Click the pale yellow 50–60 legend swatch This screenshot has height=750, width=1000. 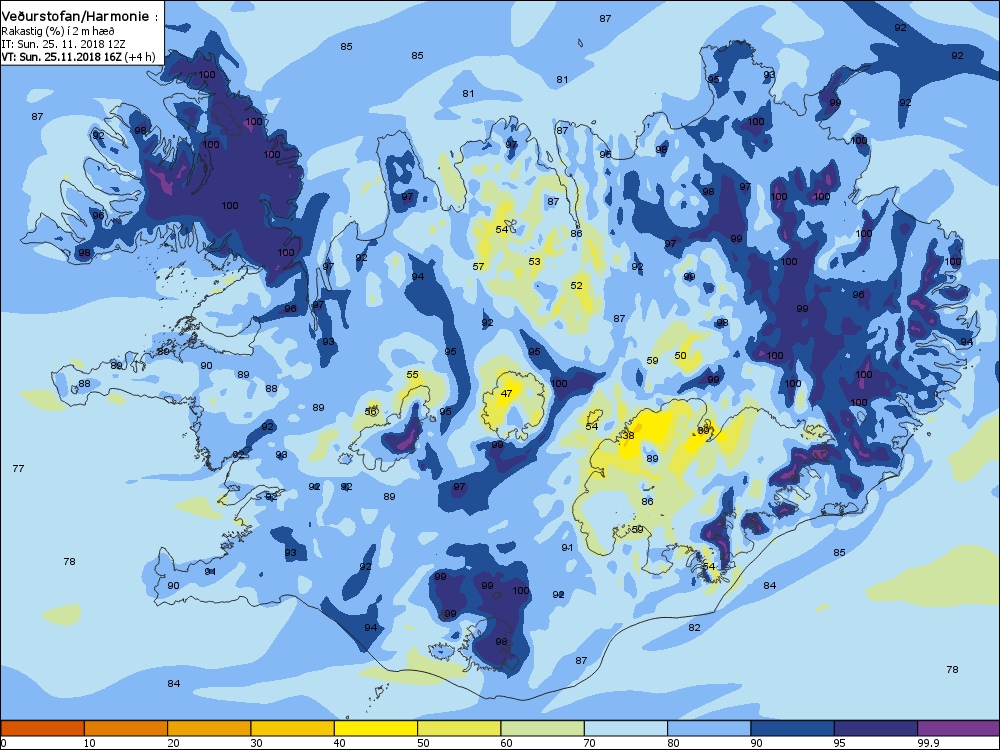(459, 728)
